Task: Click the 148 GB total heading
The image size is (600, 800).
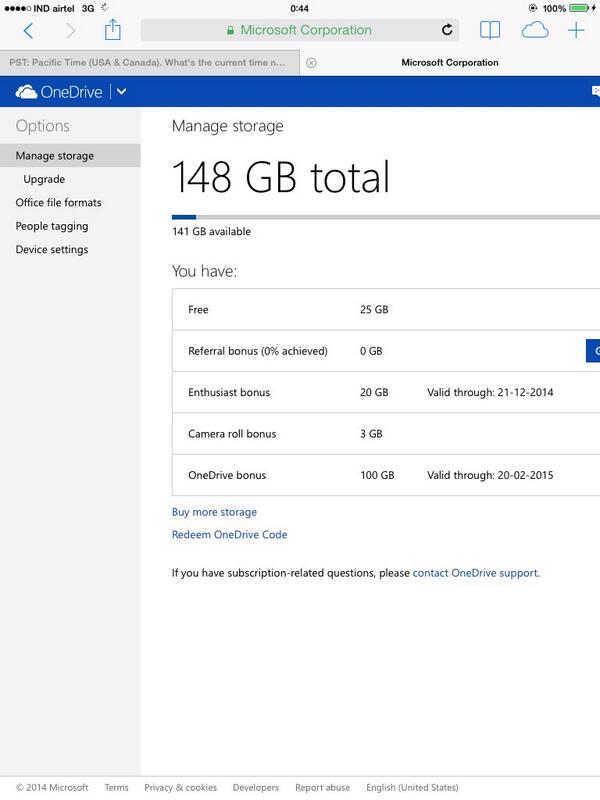Action: click(281, 177)
